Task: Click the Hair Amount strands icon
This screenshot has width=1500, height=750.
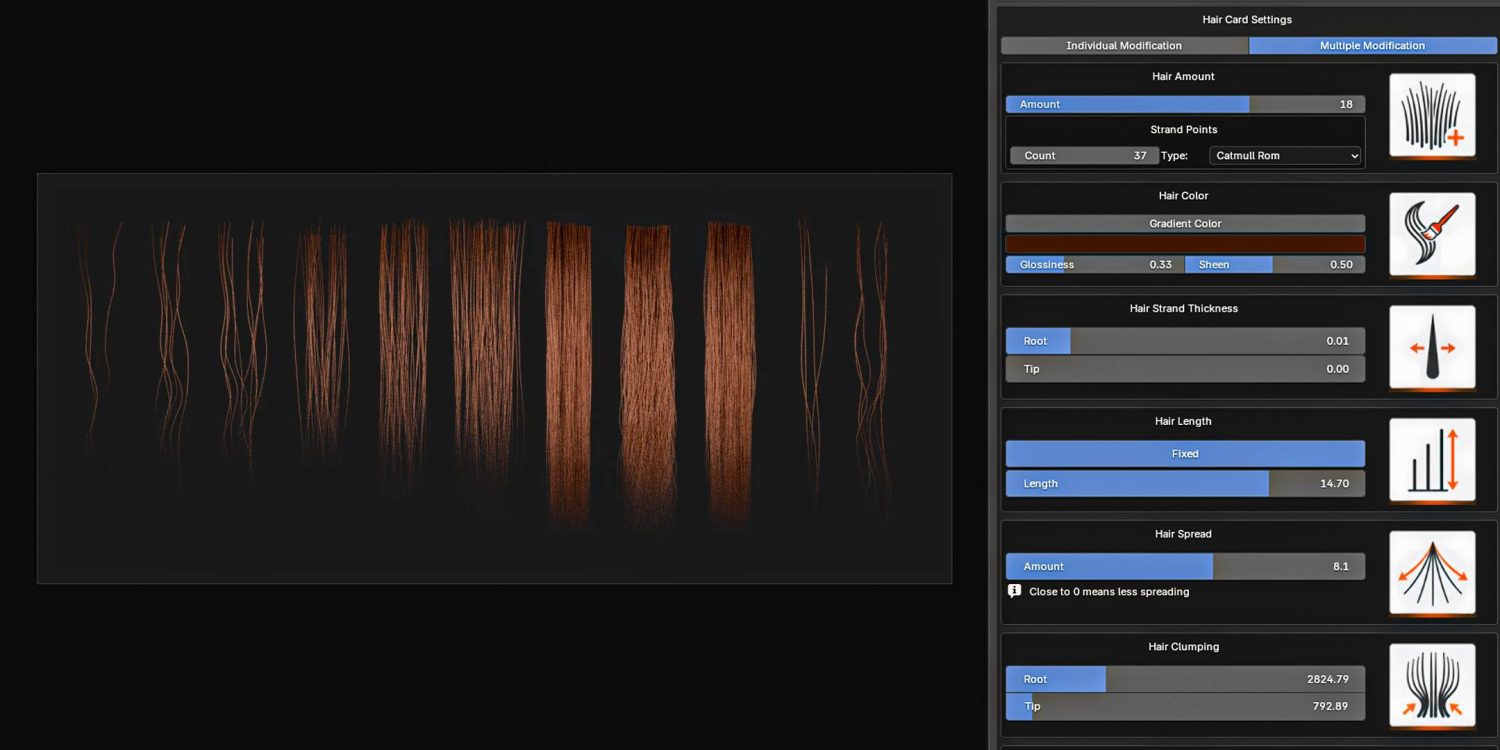Action: (x=1432, y=115)
